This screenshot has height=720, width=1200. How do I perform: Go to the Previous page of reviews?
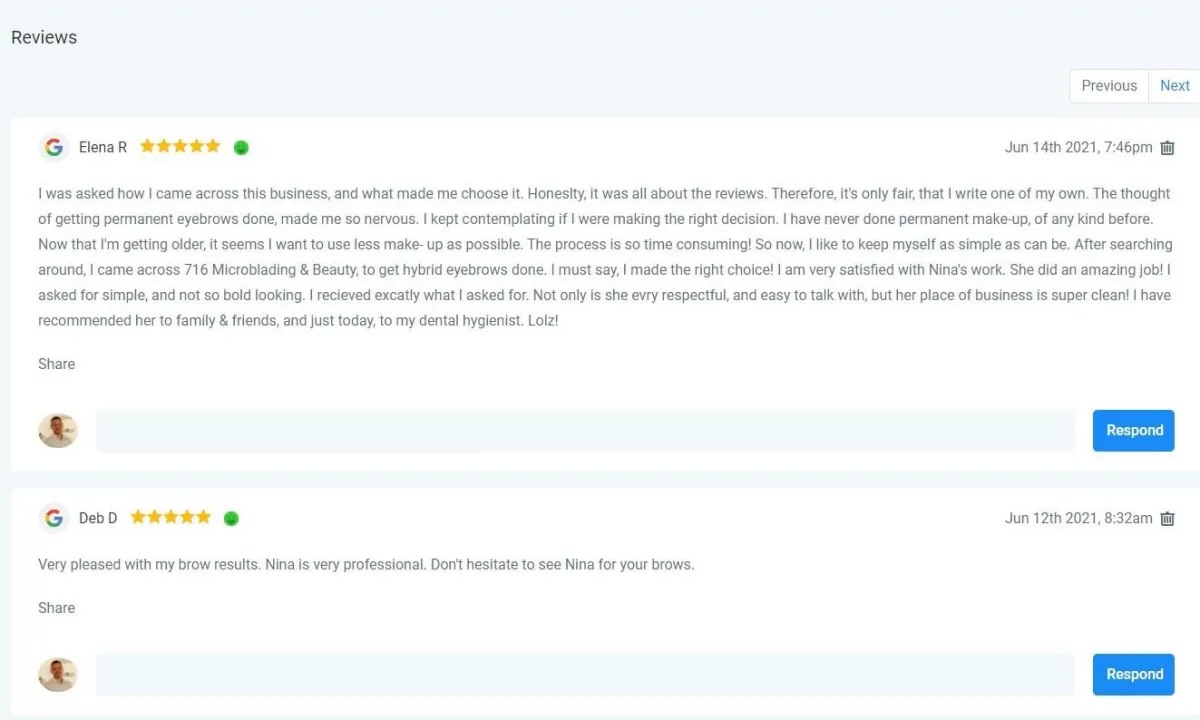click(x=1109, y=86)
